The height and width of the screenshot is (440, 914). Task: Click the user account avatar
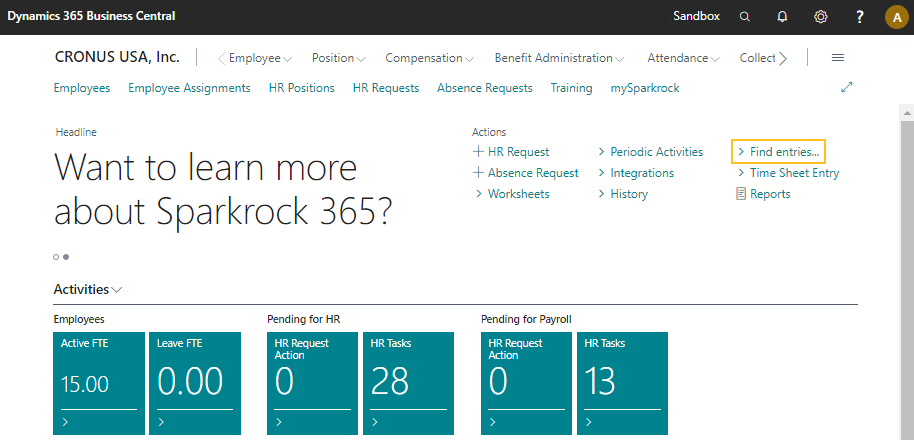click(896, 17)
